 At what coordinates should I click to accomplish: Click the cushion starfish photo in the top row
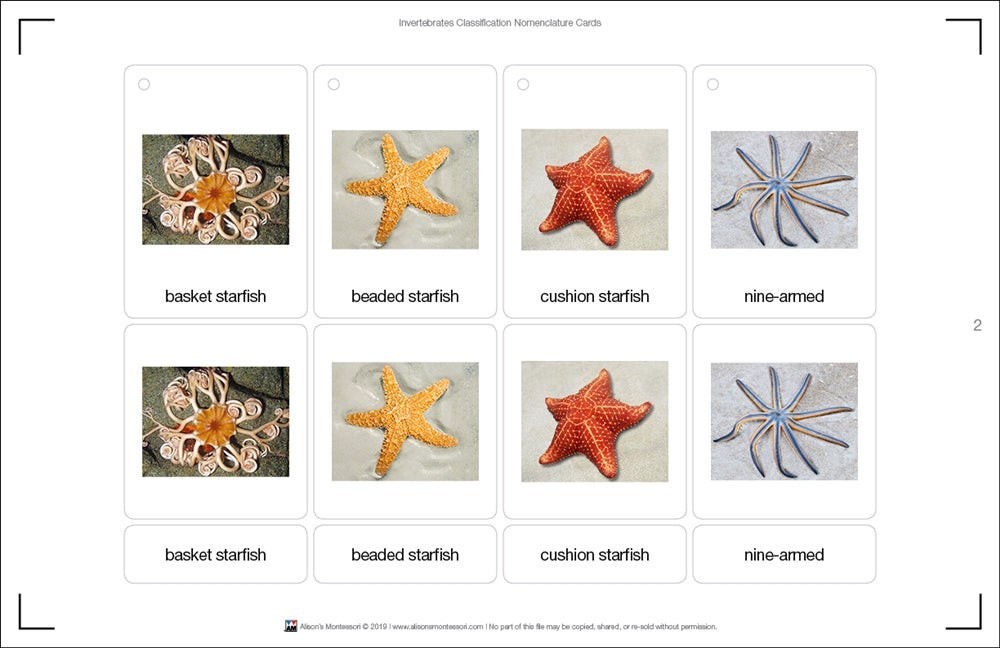pyautogui.click(x=594, y=189)
